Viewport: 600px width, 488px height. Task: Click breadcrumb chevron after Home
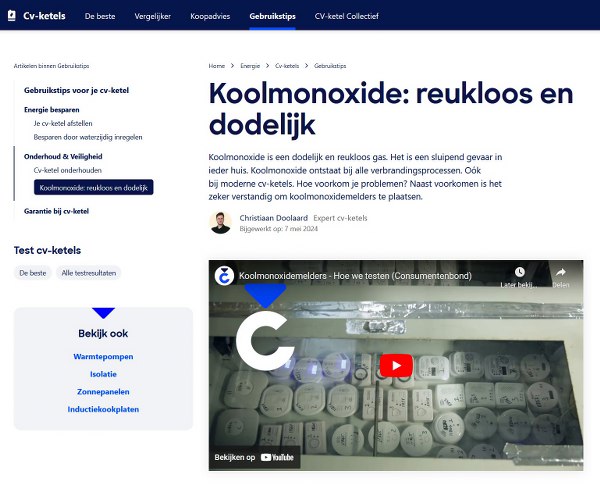[232, 66]
